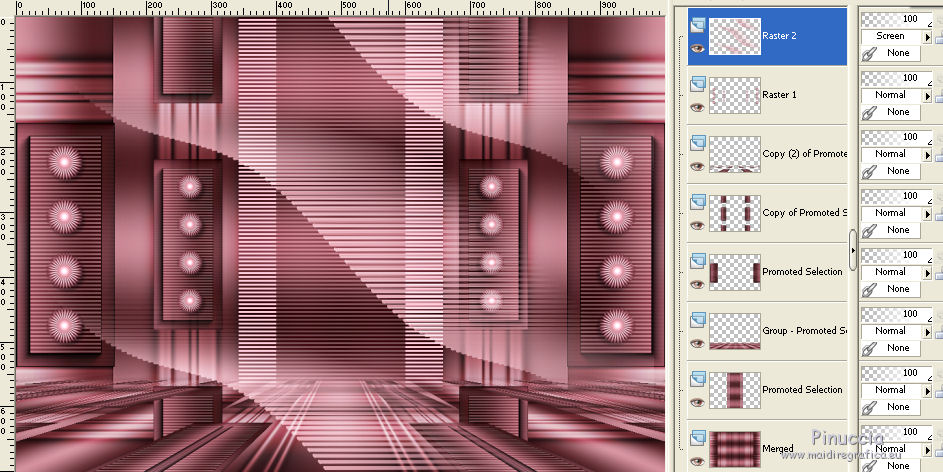
Task: Open blend mode dropdown for Group - Promoted layer
Action: coord(927,331)
